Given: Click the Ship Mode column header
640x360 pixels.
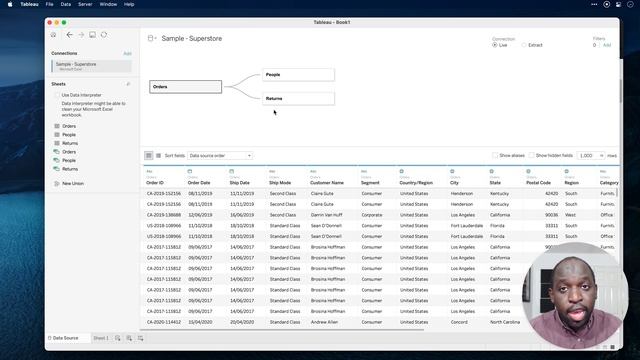Looking at the screenshot, I should point(280,183).
